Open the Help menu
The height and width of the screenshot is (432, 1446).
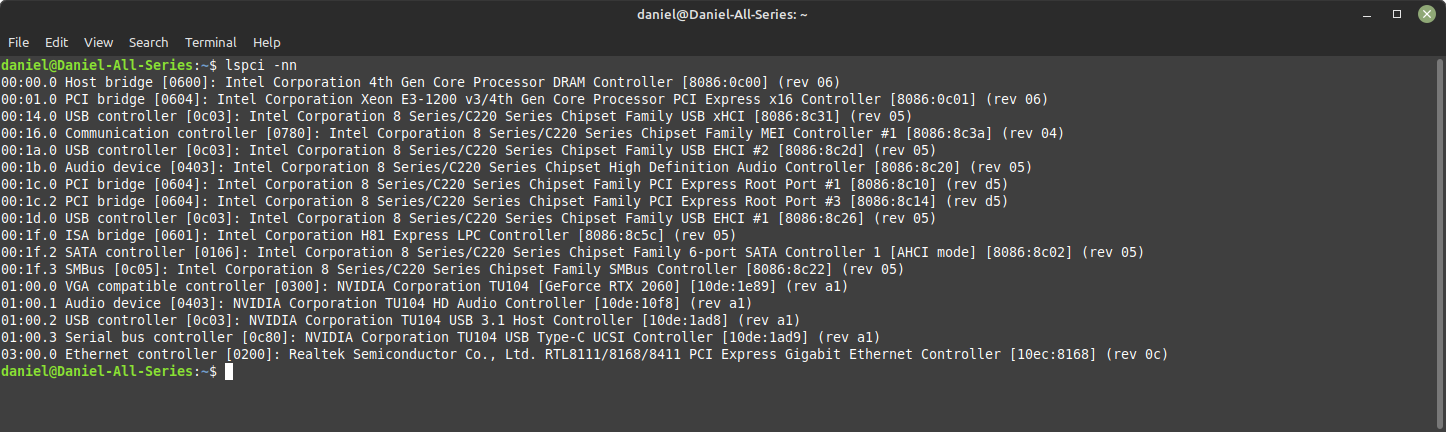point(266,43)
